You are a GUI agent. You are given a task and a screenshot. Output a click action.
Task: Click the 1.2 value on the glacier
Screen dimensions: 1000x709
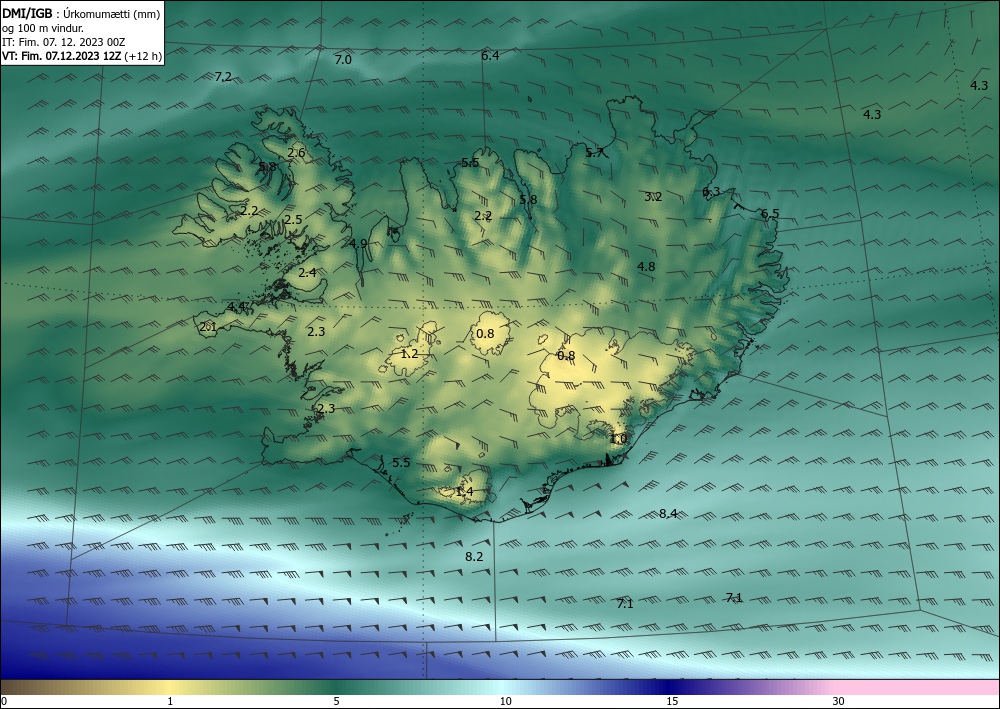409,354
